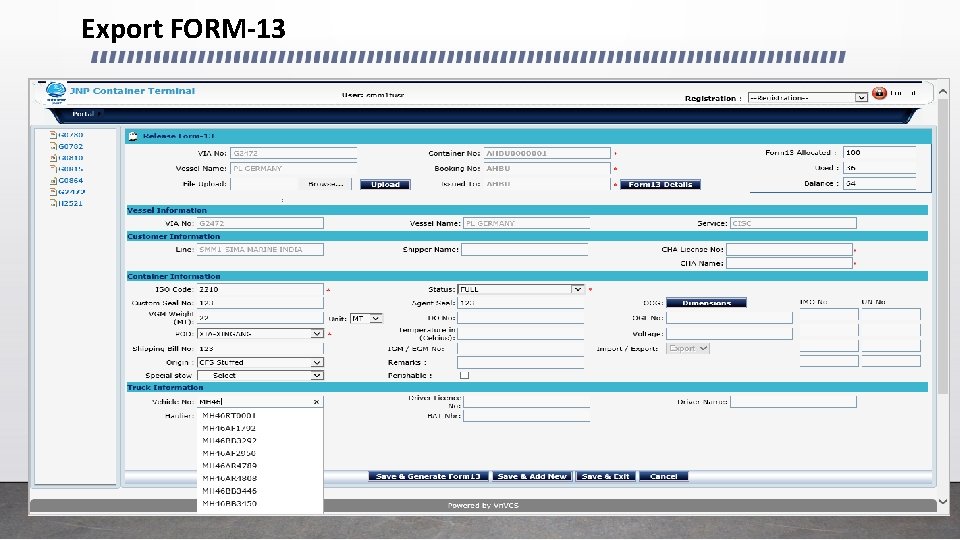Click the Booking No input field
This screenshot has width=960, height=540.
coord(547,168)
